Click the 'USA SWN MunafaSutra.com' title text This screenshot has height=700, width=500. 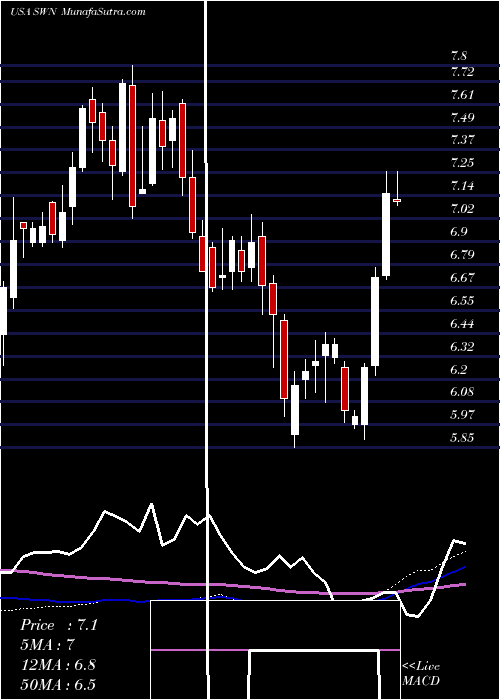click(x=78, y=12)
